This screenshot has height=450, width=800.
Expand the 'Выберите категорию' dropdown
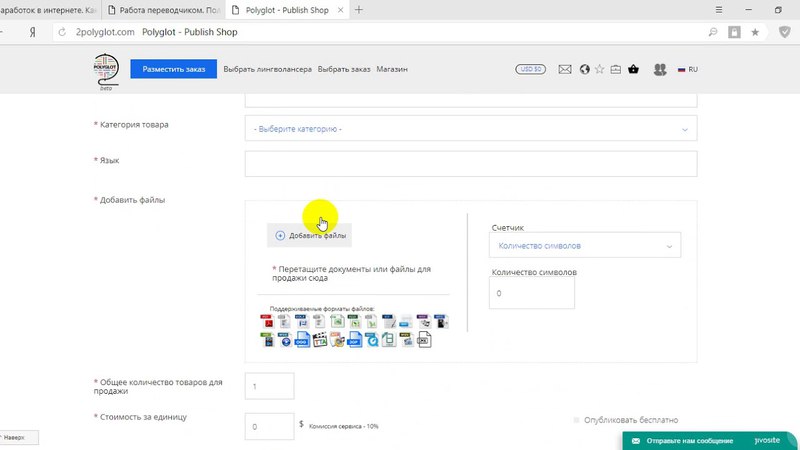pyautogui.click(x=470, y=129)
